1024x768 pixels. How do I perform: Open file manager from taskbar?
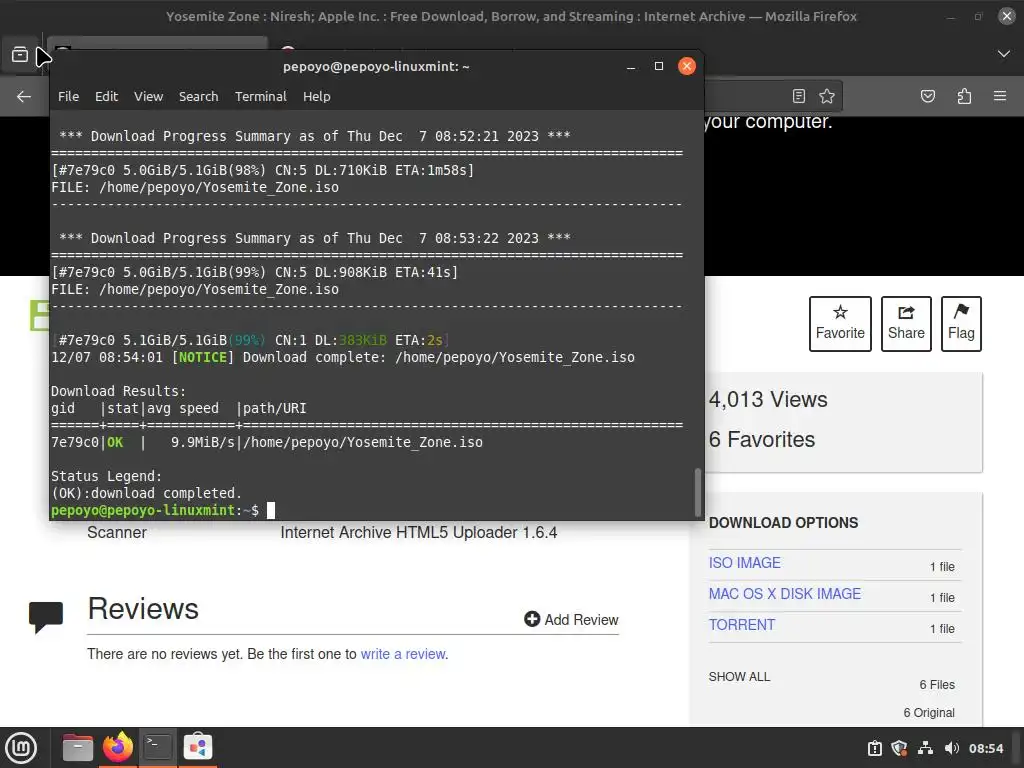coord(77,748)
